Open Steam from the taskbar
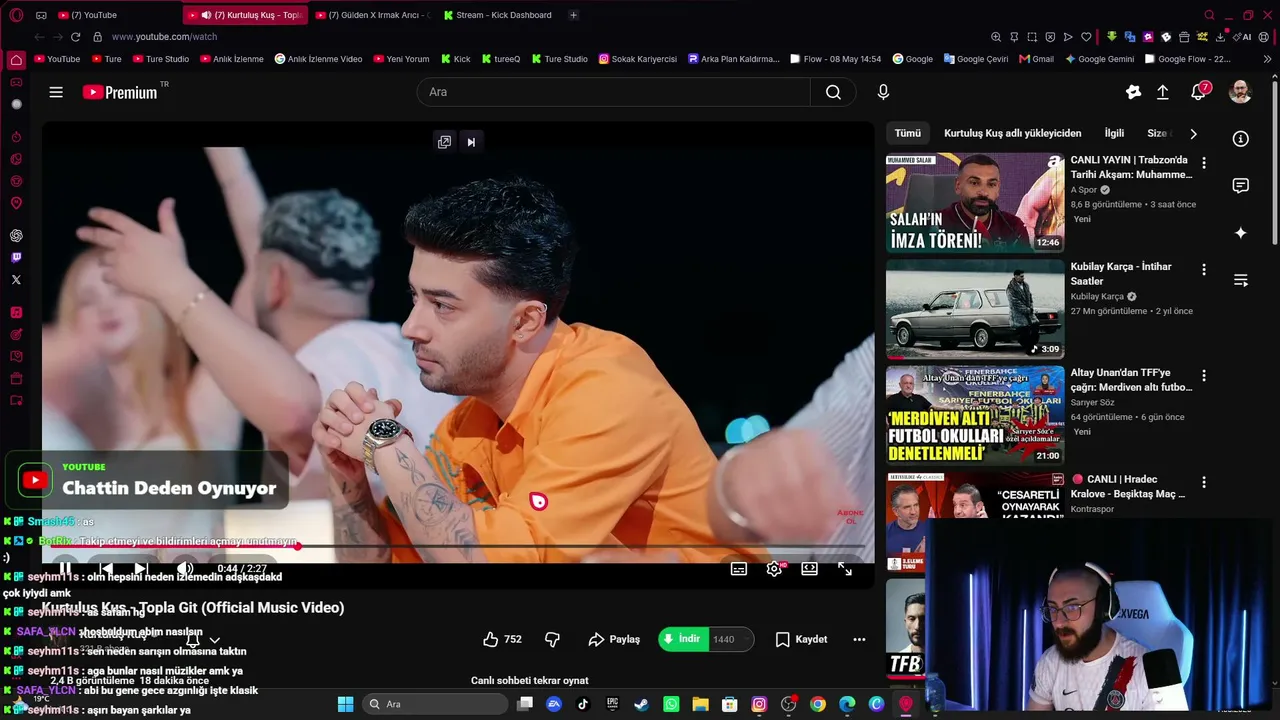 (x=641, y=704)
